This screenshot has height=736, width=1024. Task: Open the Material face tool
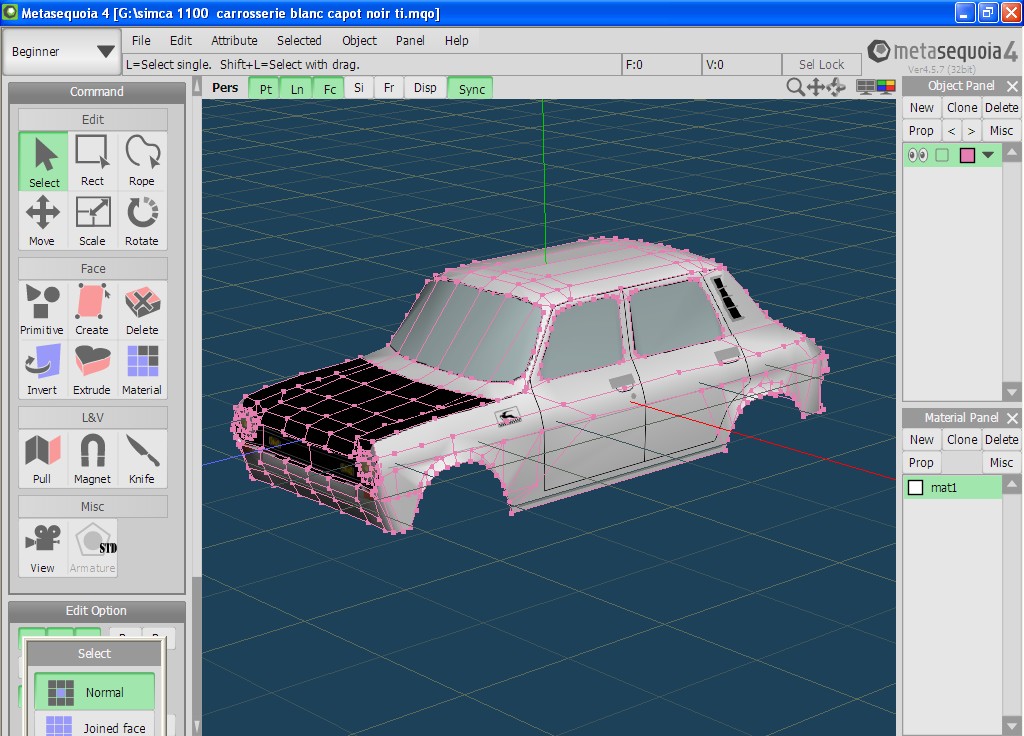(x=142, y=370)
